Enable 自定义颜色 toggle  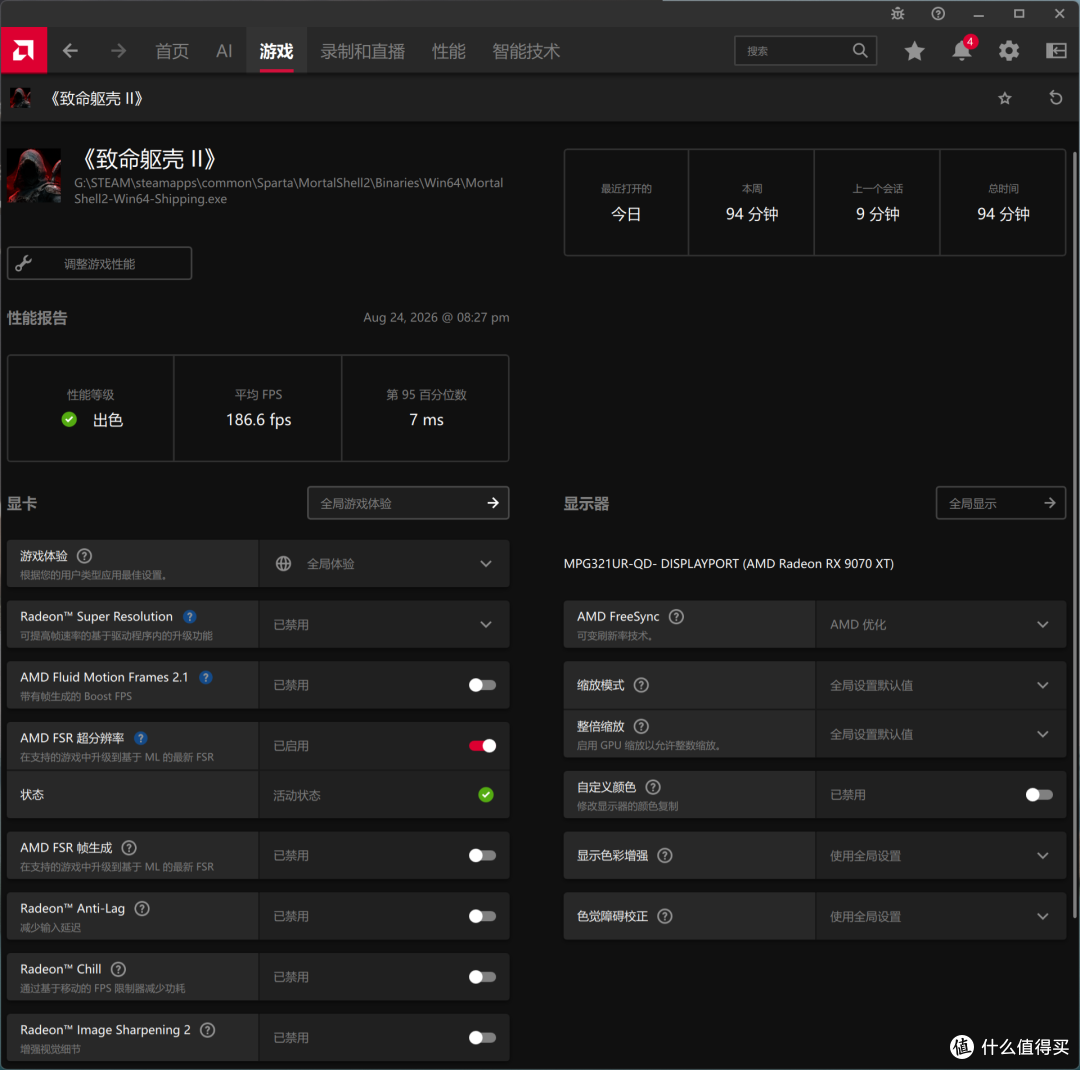[1039, 794]
